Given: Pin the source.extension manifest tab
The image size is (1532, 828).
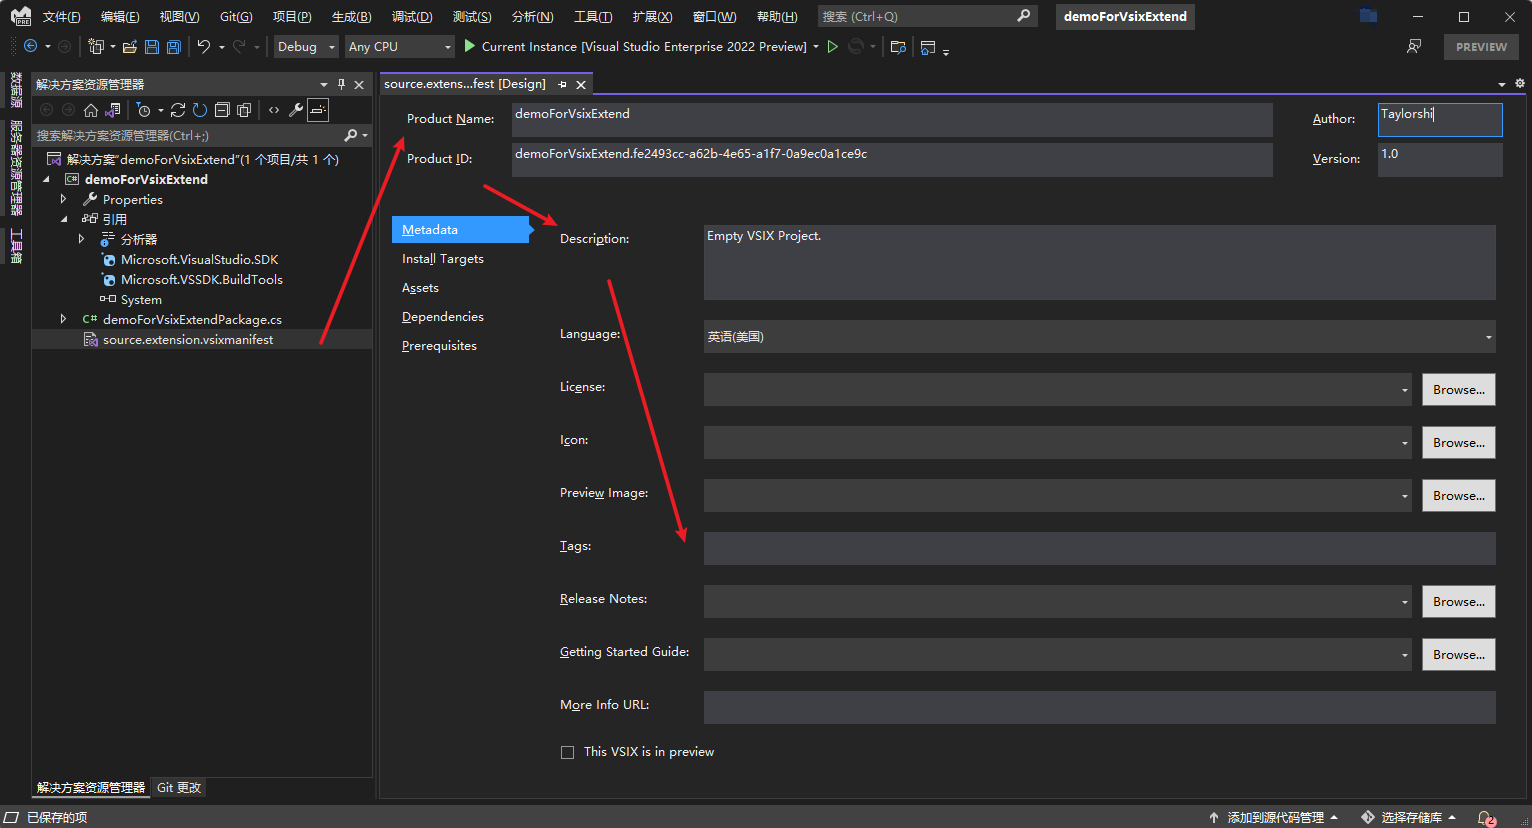Looking at the screenshot, I should click(x=562, y=84).
